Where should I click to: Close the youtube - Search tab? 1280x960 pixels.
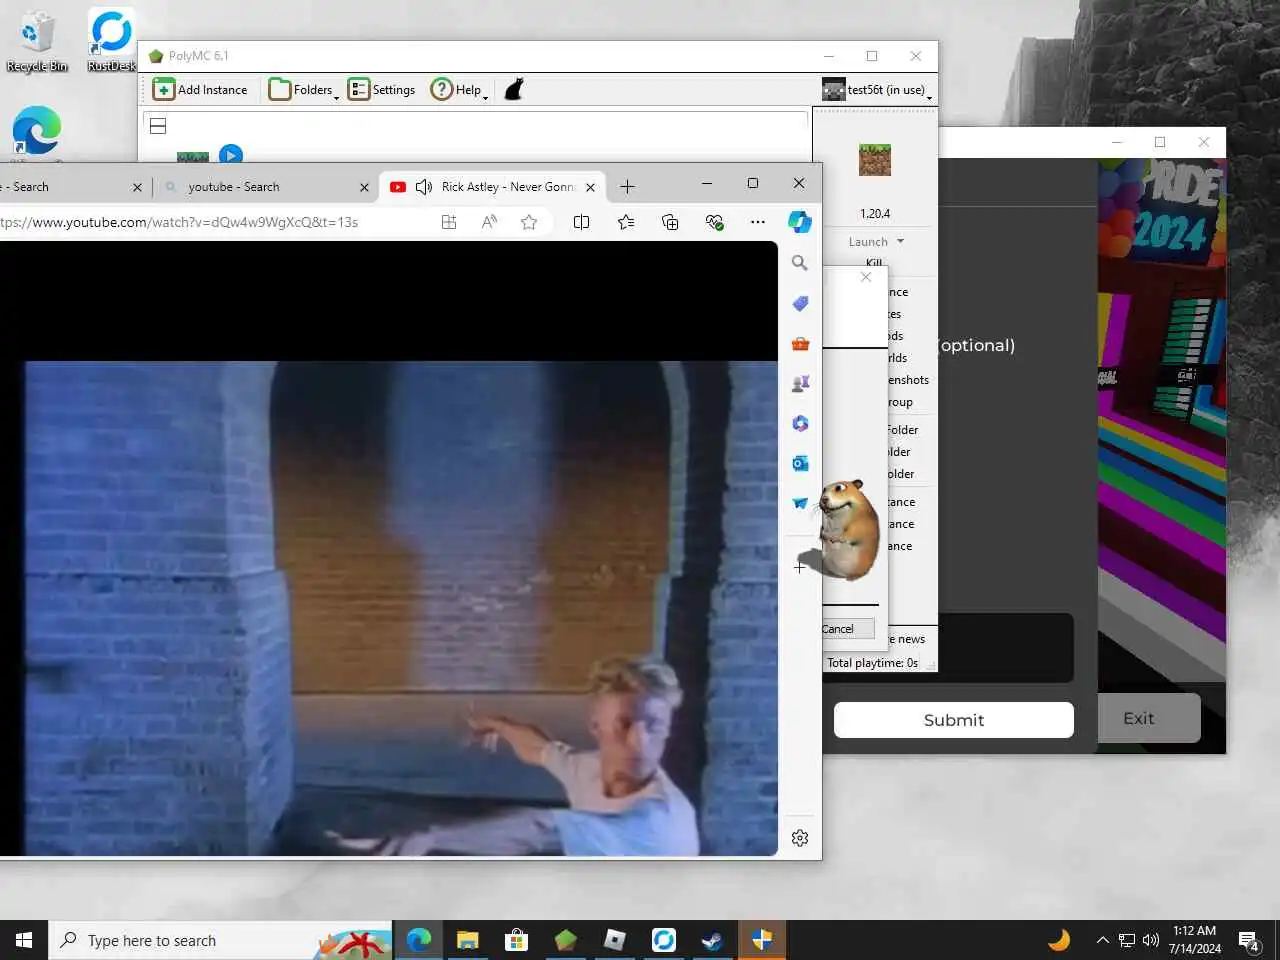click(x=364, y=187)
